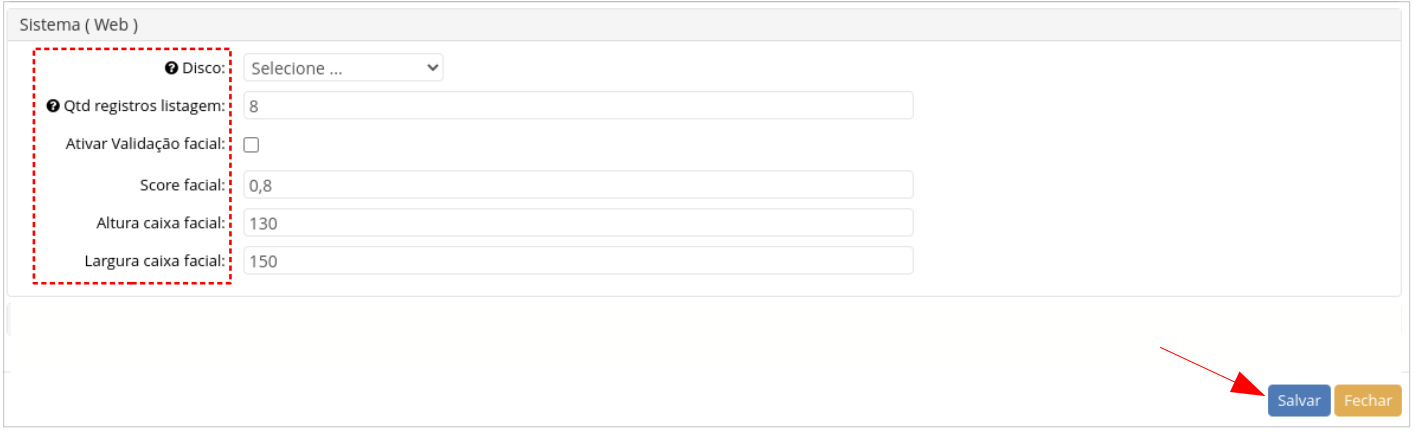This screenshot has width=1413, height=433.
Task: Click the Altura caixa facial label
Action: click(x=160, y=223)
